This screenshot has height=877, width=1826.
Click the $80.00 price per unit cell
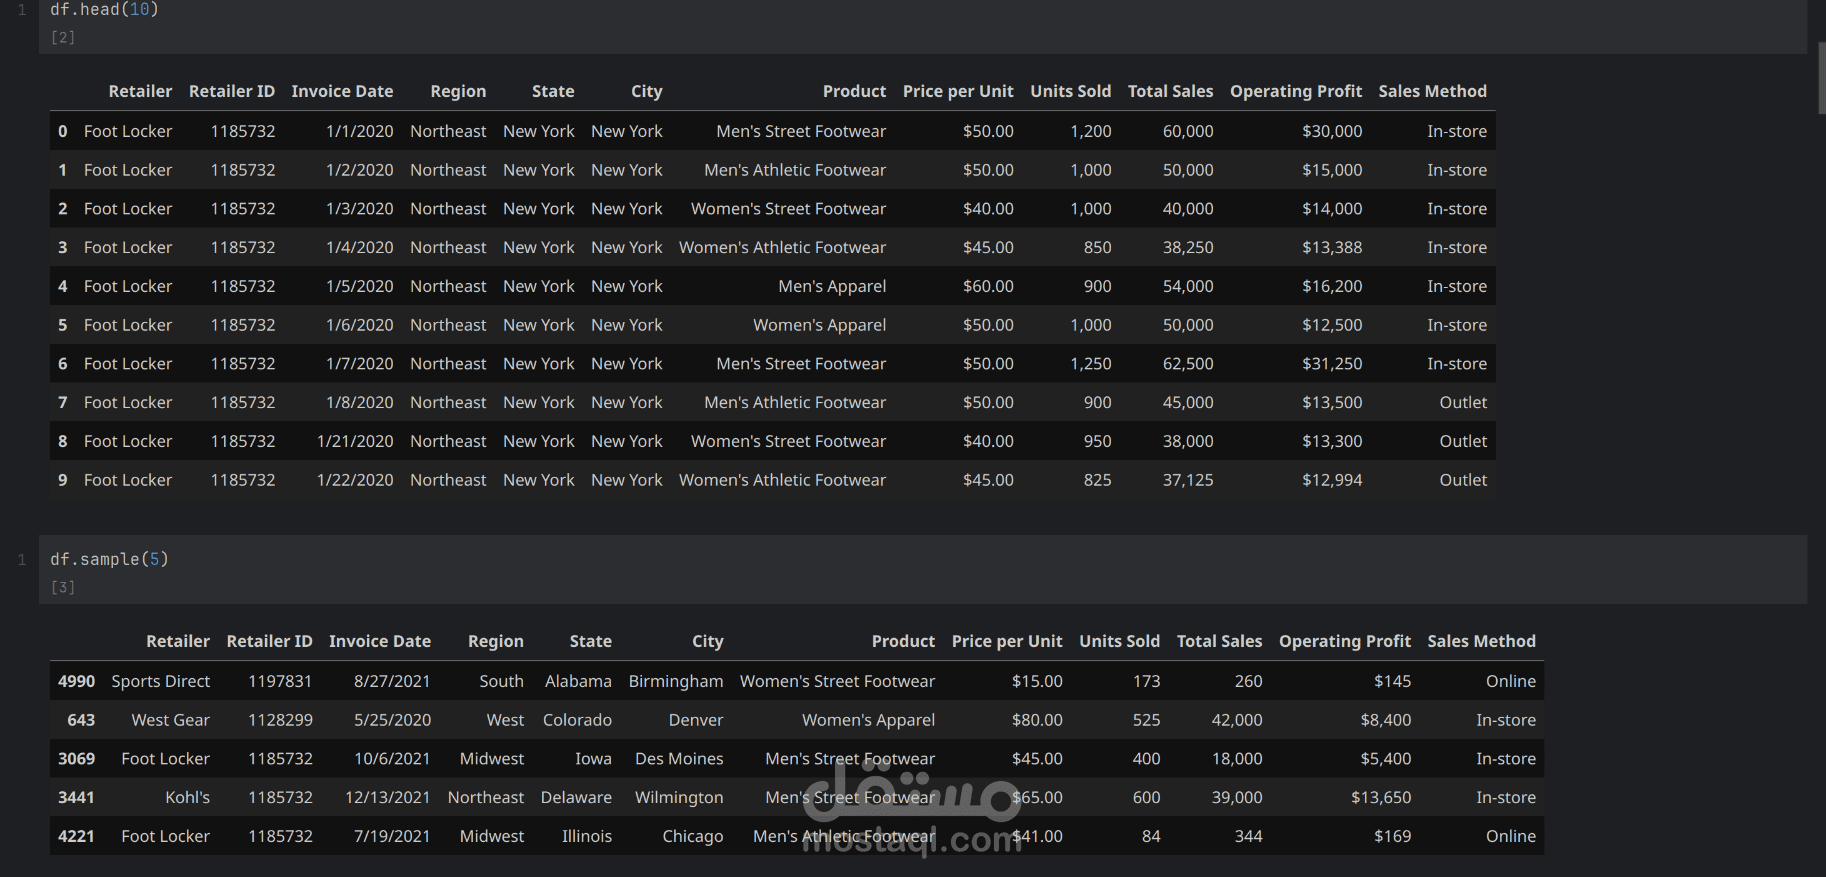click(1037, 720)
